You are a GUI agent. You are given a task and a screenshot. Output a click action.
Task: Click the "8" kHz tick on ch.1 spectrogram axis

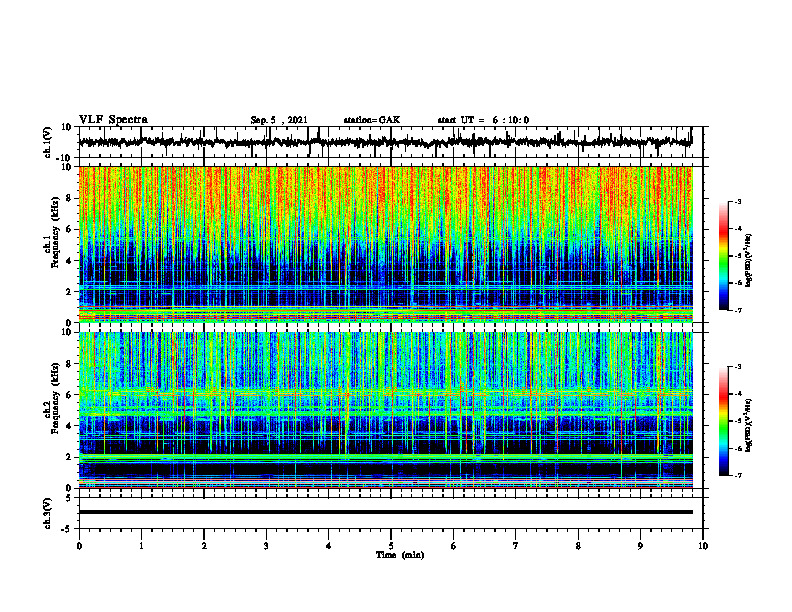pyautogui.click(x=70, y=198)
